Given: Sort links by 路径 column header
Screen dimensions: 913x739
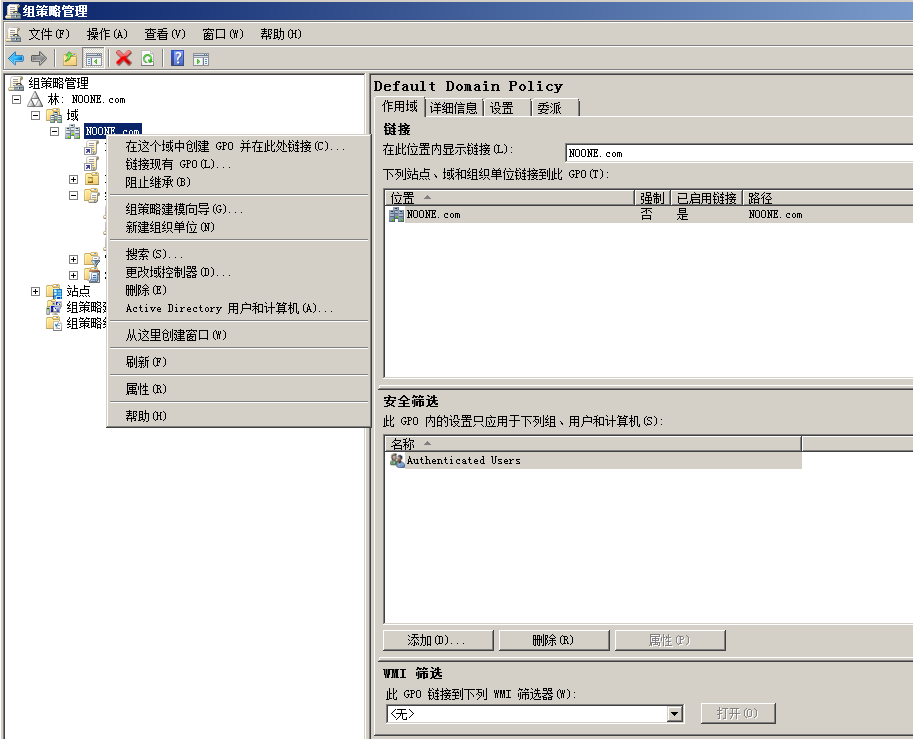Looking at the screenshot, I should point(828,198).
